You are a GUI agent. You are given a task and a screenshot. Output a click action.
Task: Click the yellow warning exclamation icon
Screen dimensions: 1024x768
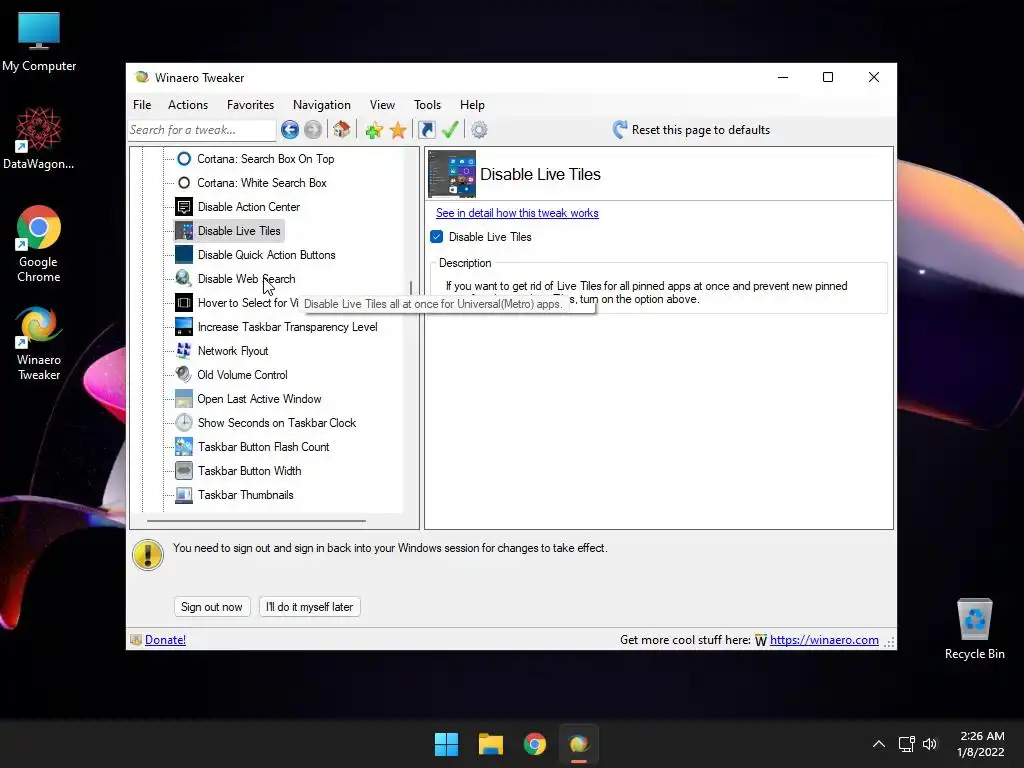pyautogui.click(x=148, y=555)
